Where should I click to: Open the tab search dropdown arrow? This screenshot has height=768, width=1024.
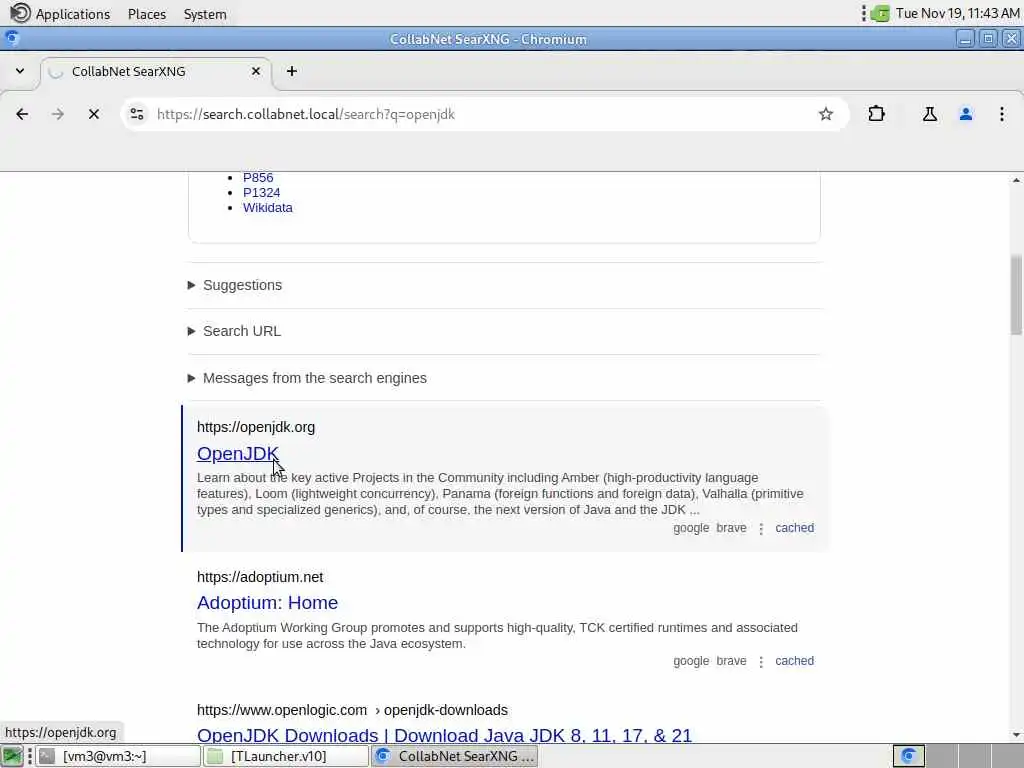20,71
